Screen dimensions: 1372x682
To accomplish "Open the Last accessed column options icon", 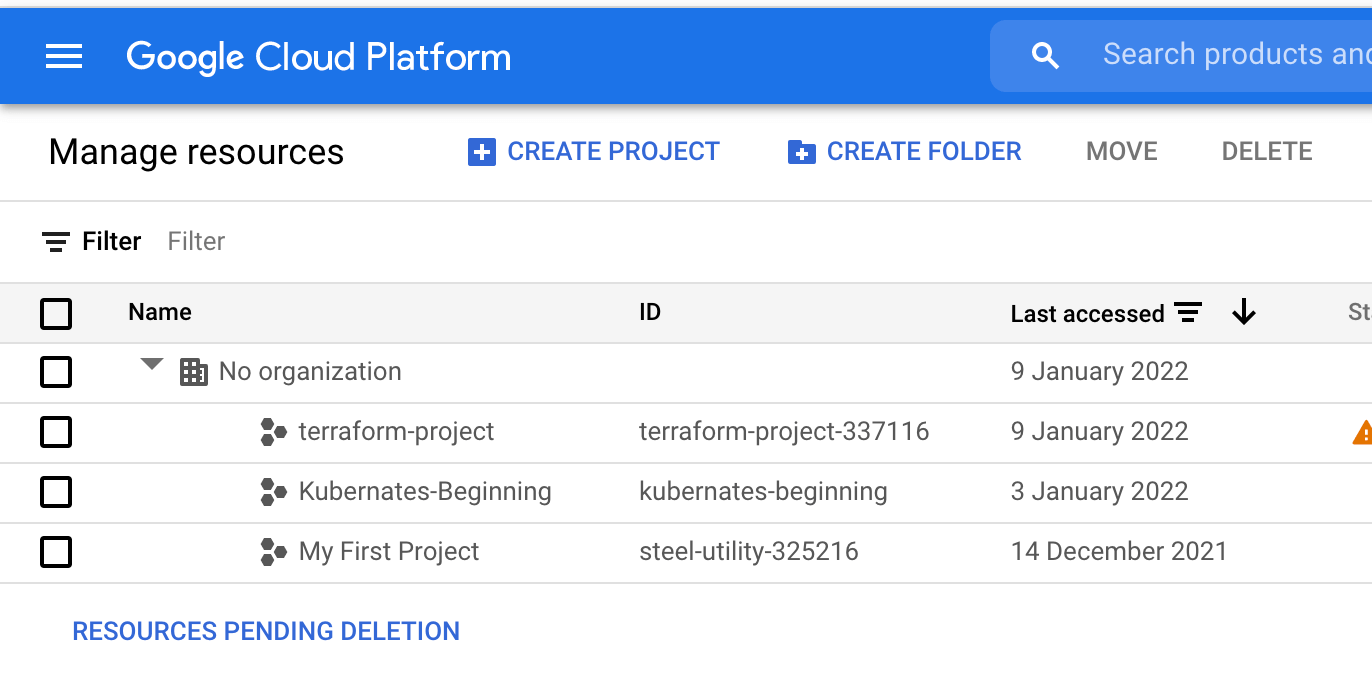I will (x=1187, y=313).
